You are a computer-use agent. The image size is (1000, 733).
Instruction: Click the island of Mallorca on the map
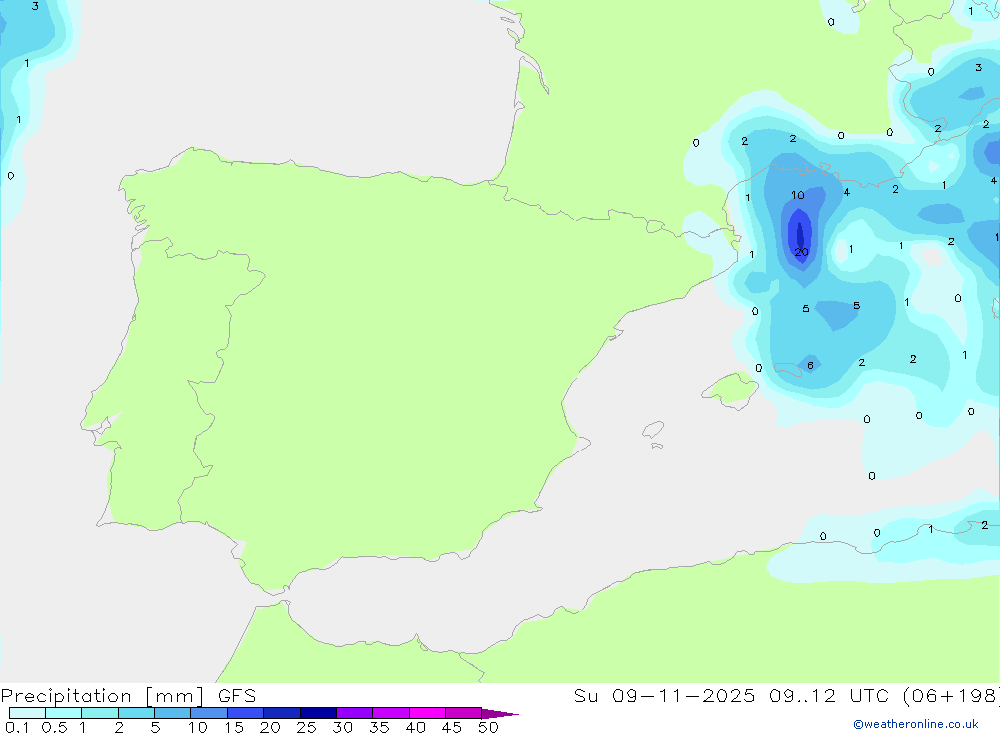[731, 390]
